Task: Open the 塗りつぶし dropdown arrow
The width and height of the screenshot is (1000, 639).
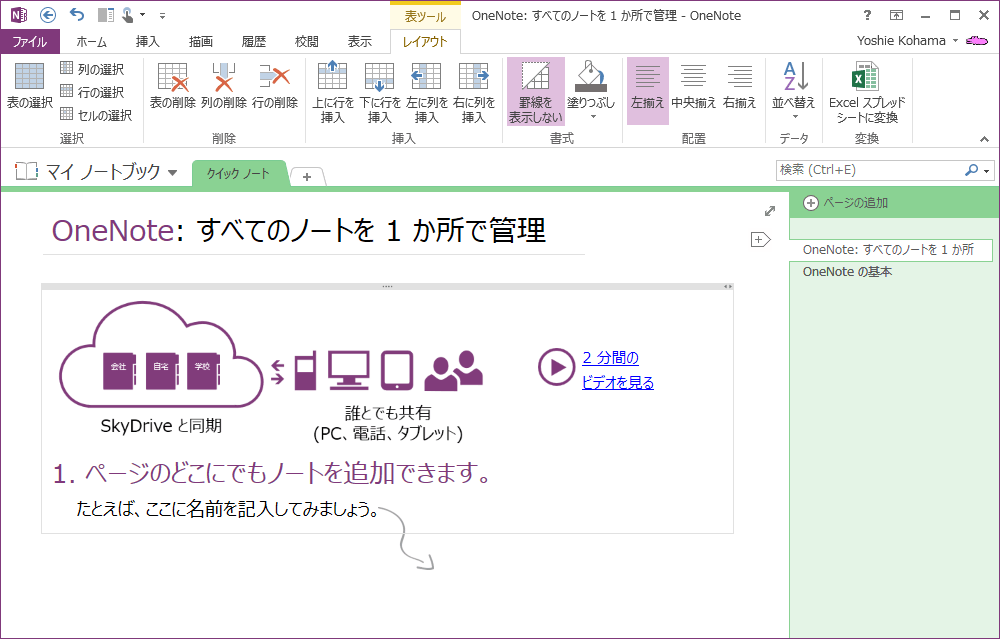Action: coord(593,117)
